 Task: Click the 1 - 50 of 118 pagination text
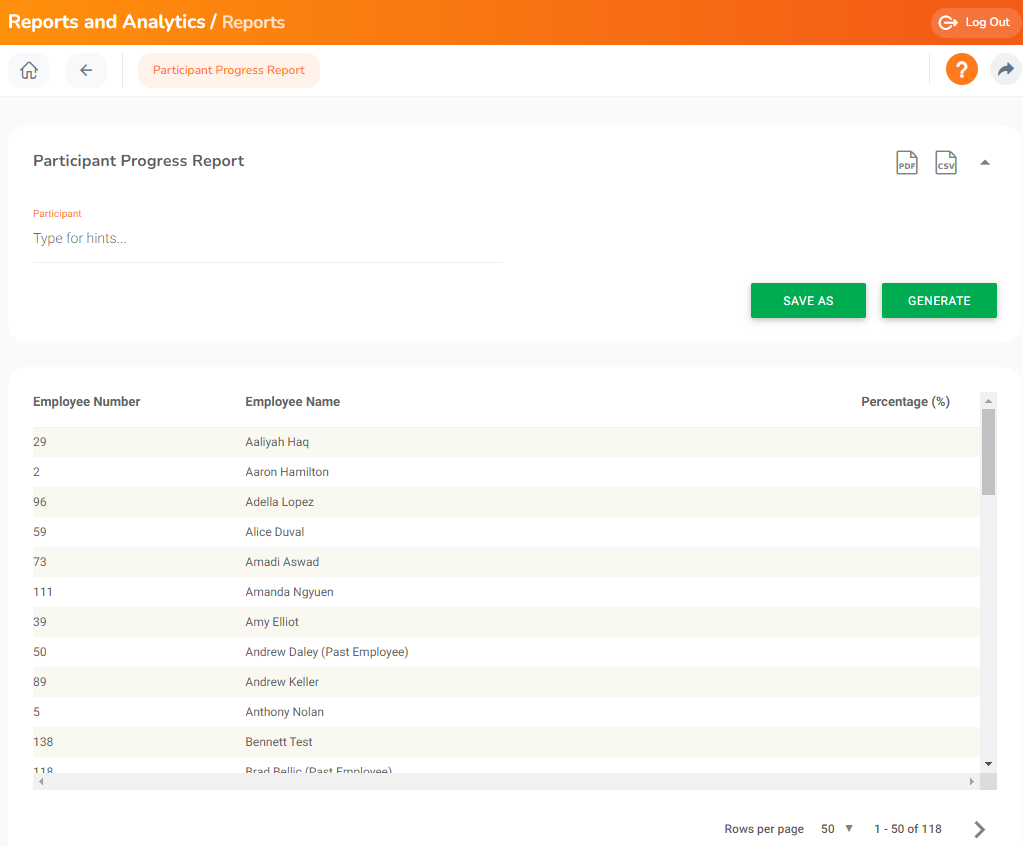pos(908,829)
